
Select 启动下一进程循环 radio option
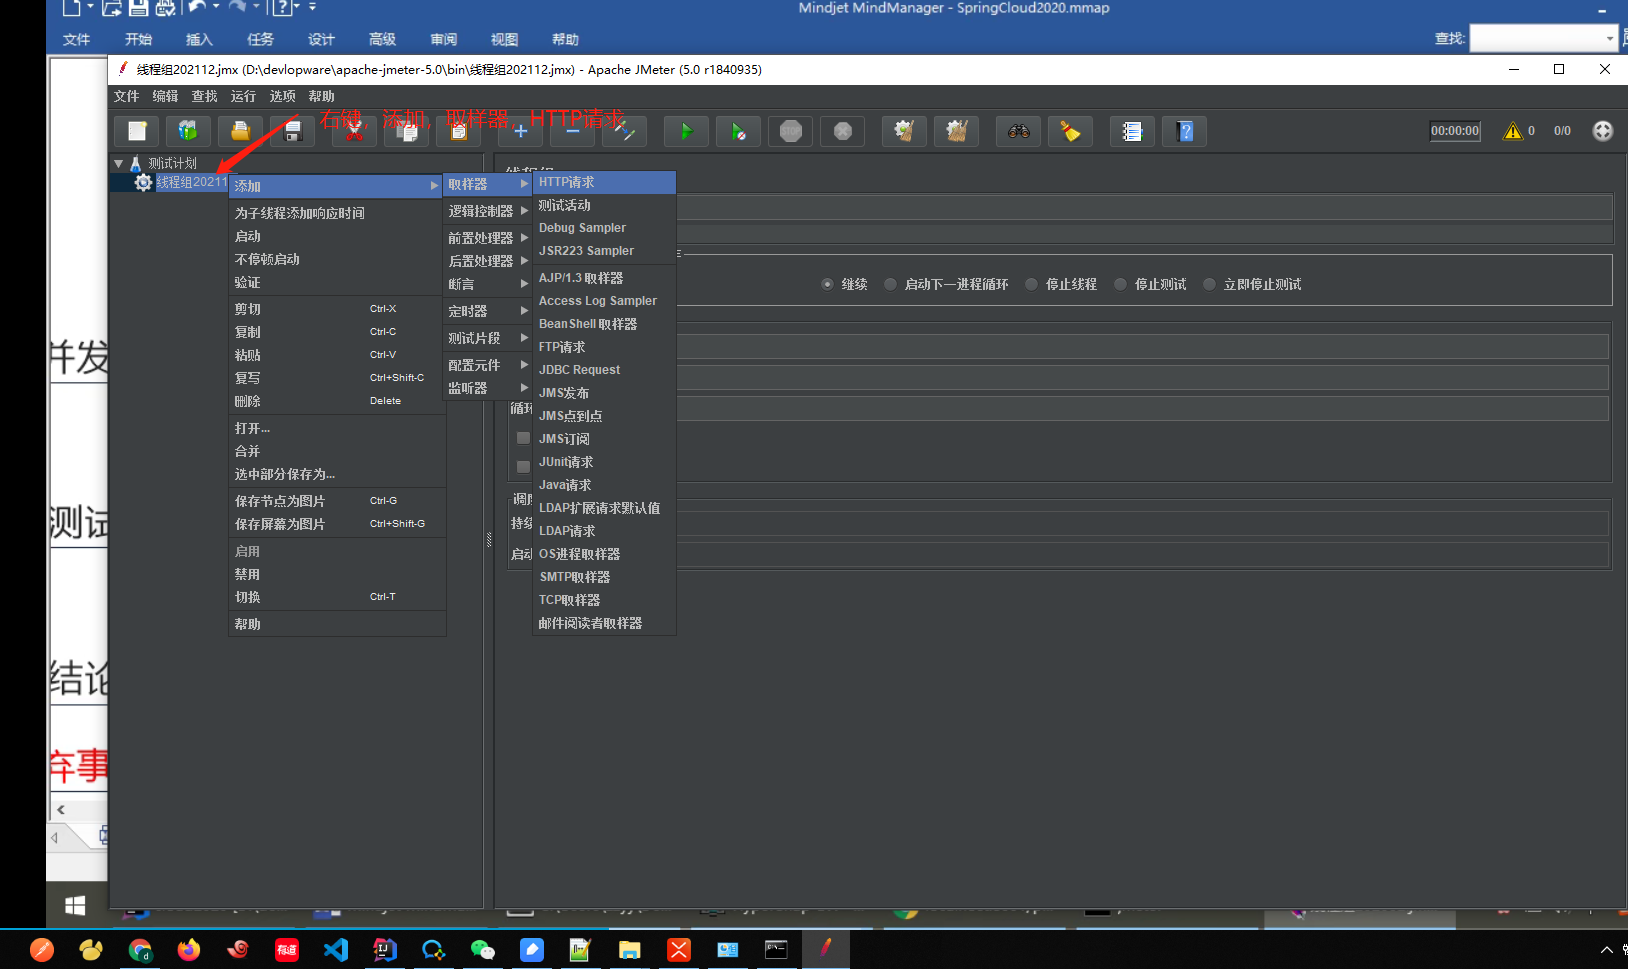890,284
